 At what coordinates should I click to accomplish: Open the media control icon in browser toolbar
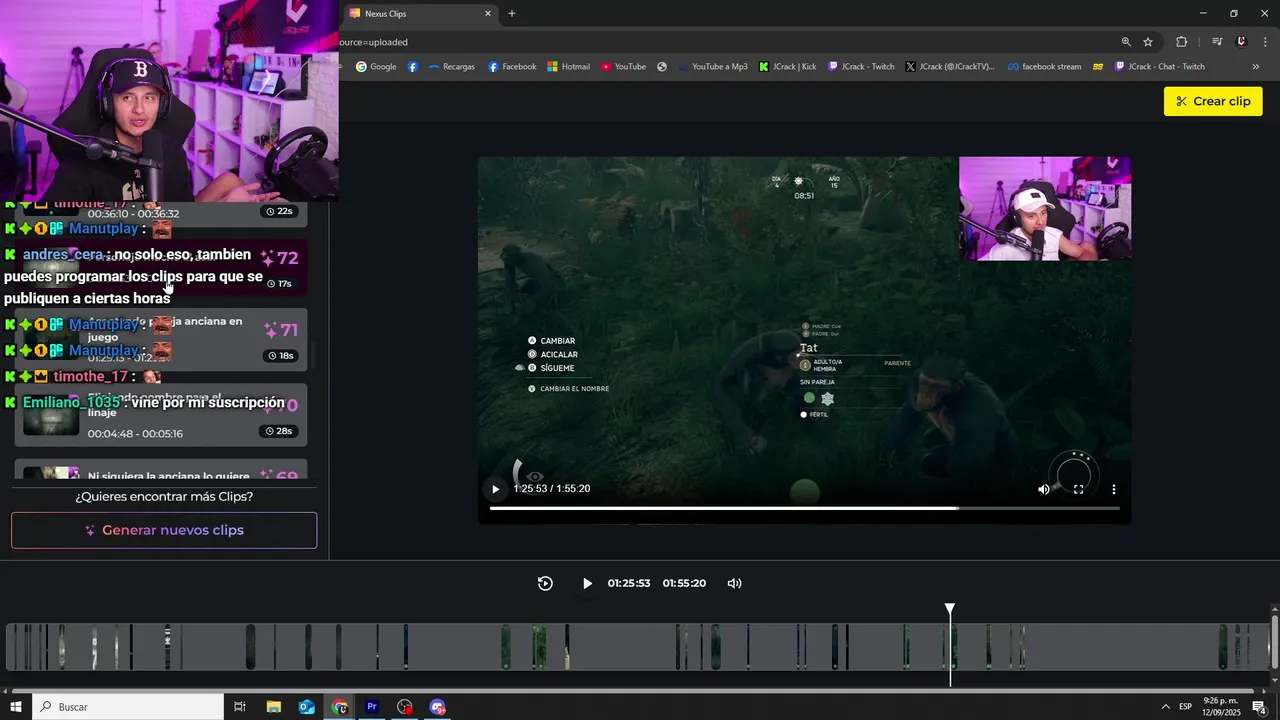pyautogui.click(x=1217, y=42)
